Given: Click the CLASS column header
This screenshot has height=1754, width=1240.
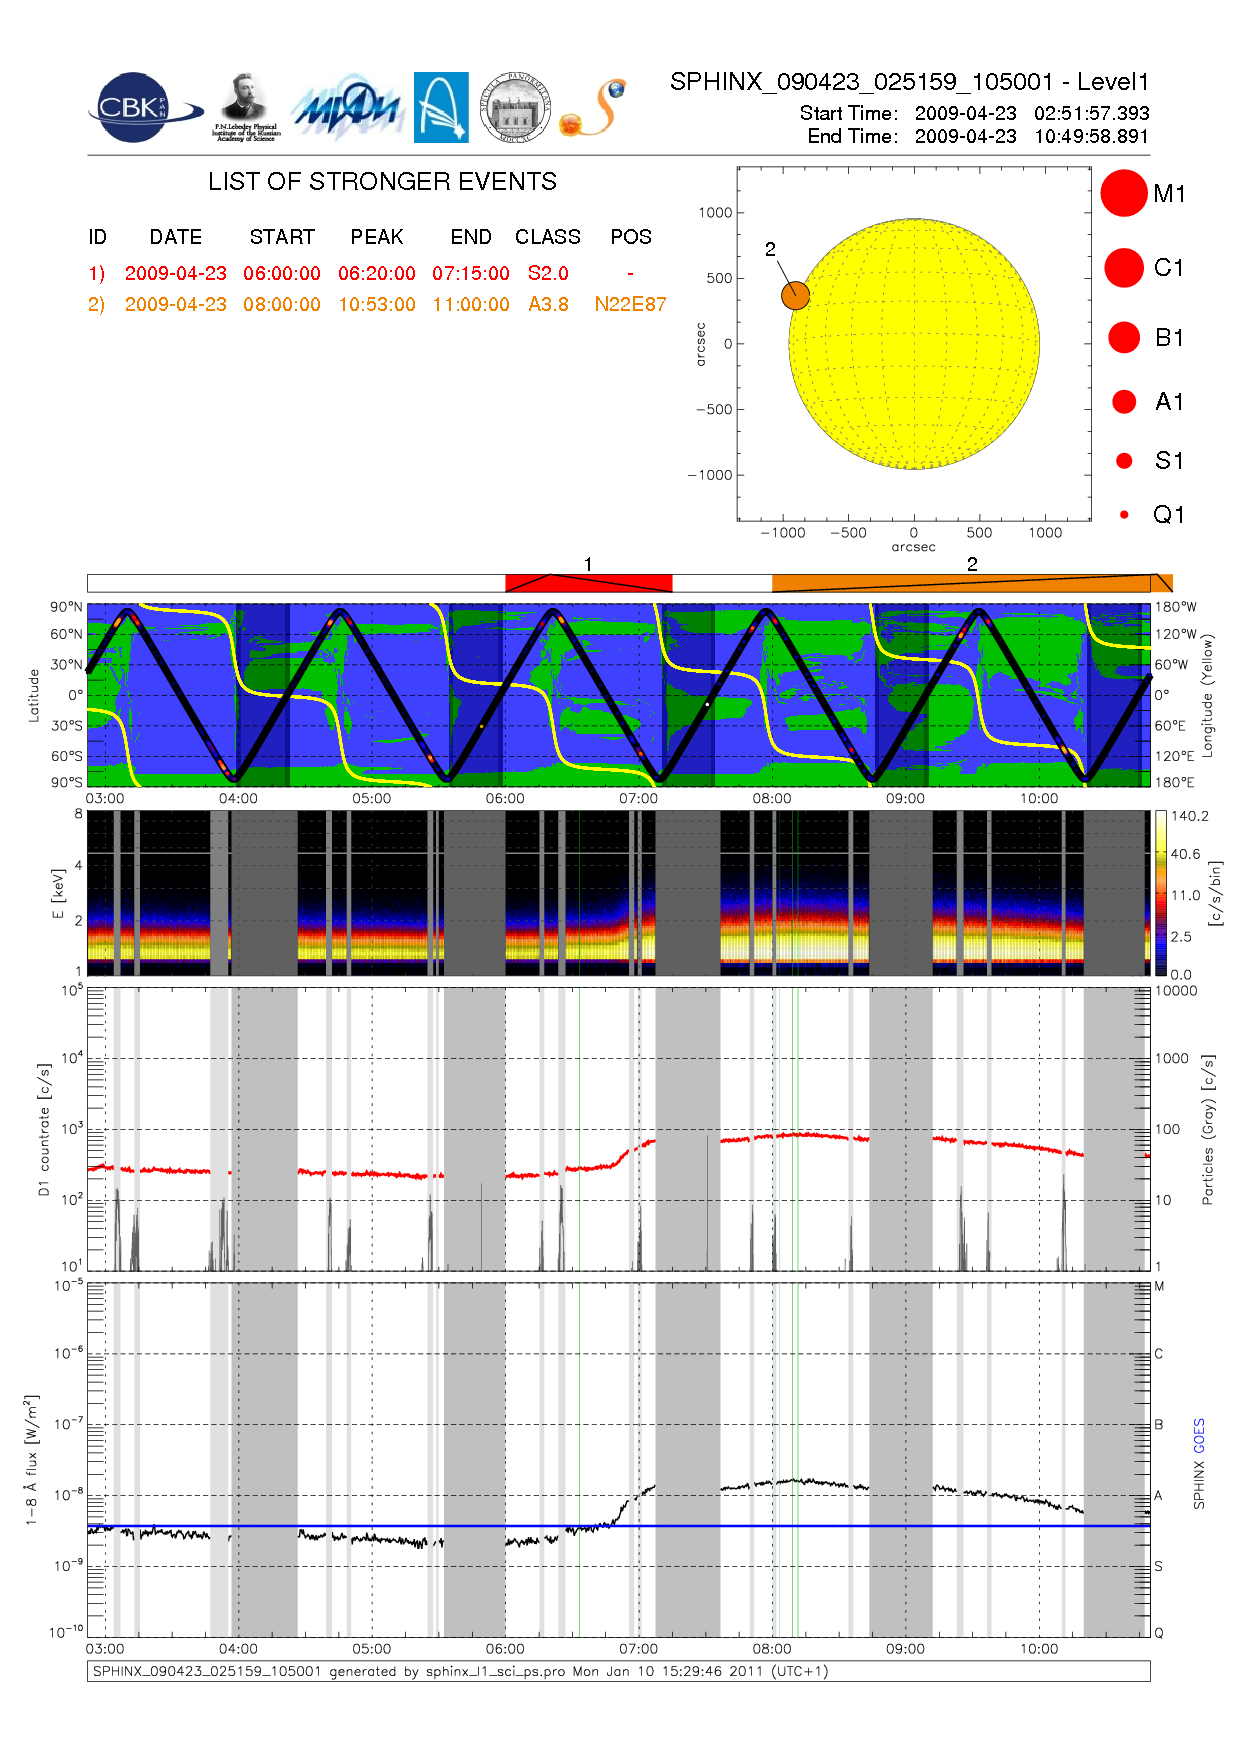Looking at the screenshot, I should point(548,237).
